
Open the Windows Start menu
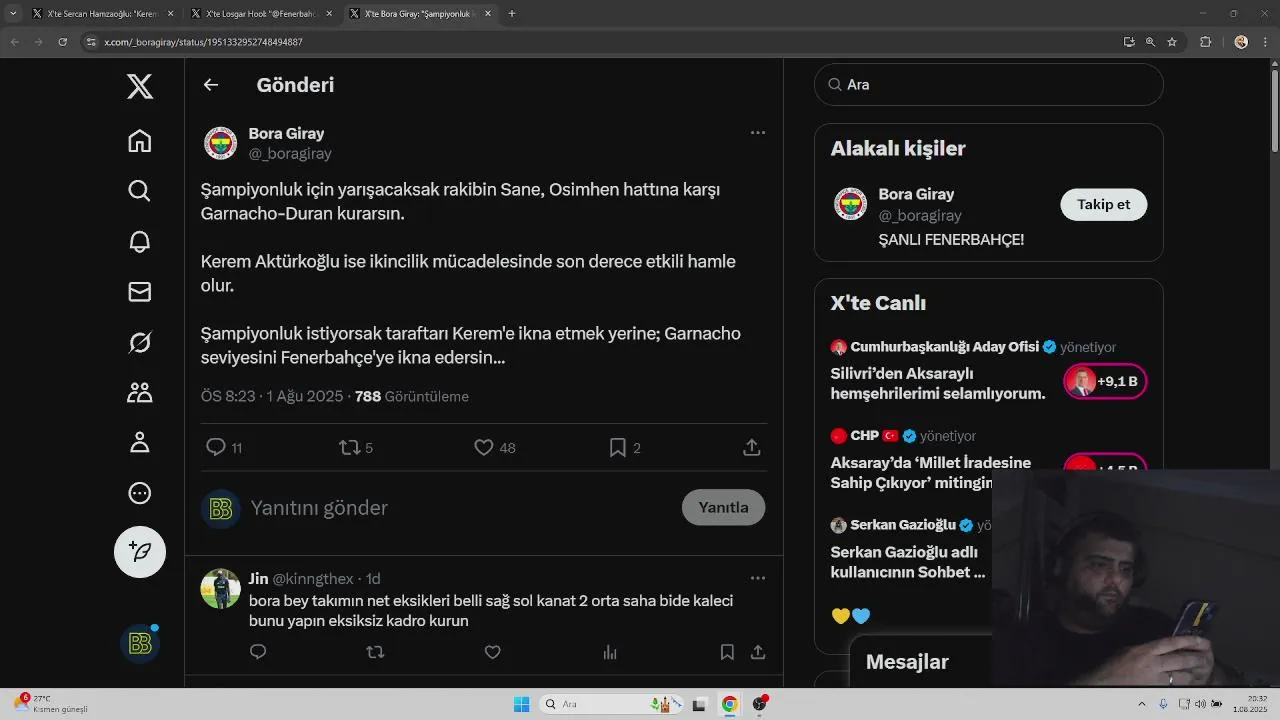521,704
